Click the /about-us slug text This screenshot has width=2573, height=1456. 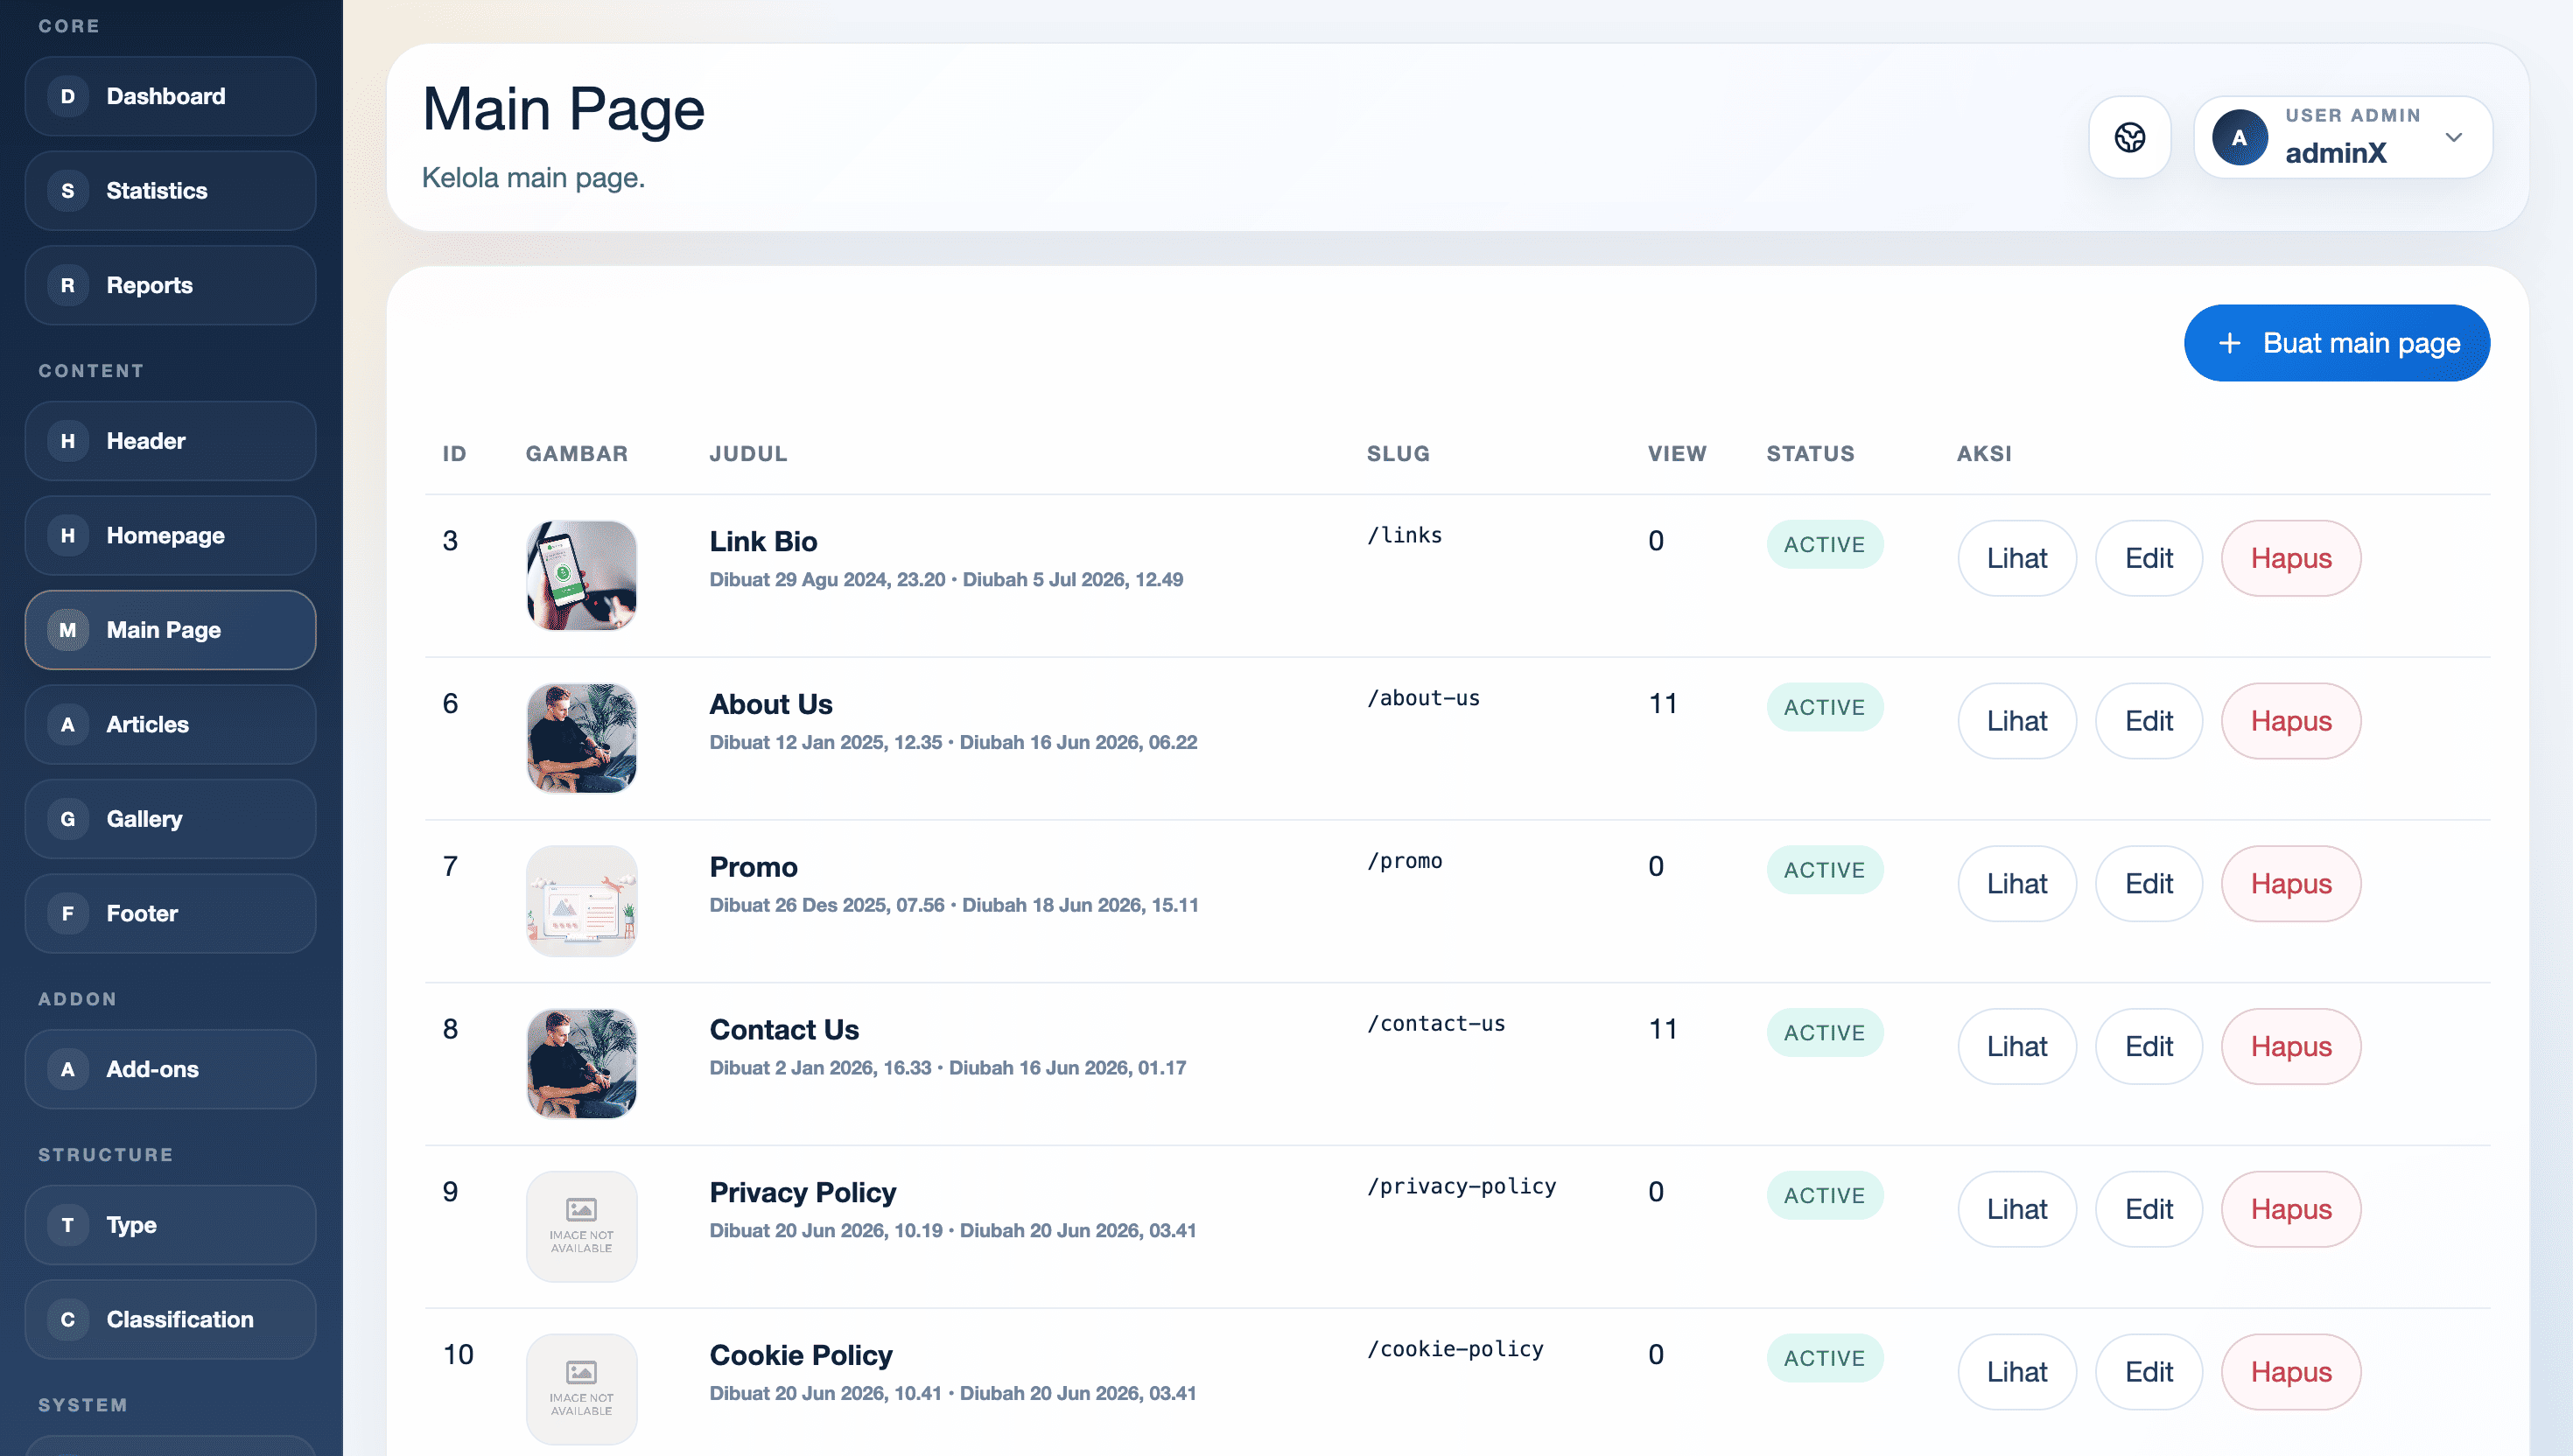point(1423,698)
